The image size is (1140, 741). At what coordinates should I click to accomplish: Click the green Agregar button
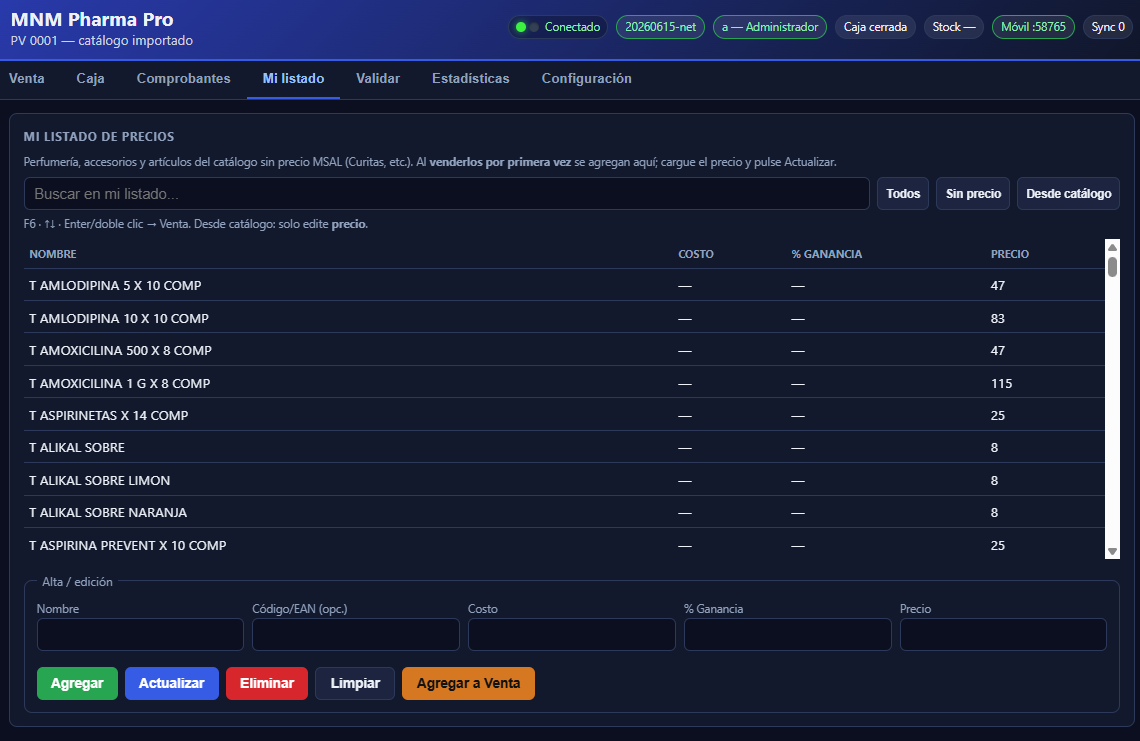[77, 684]
